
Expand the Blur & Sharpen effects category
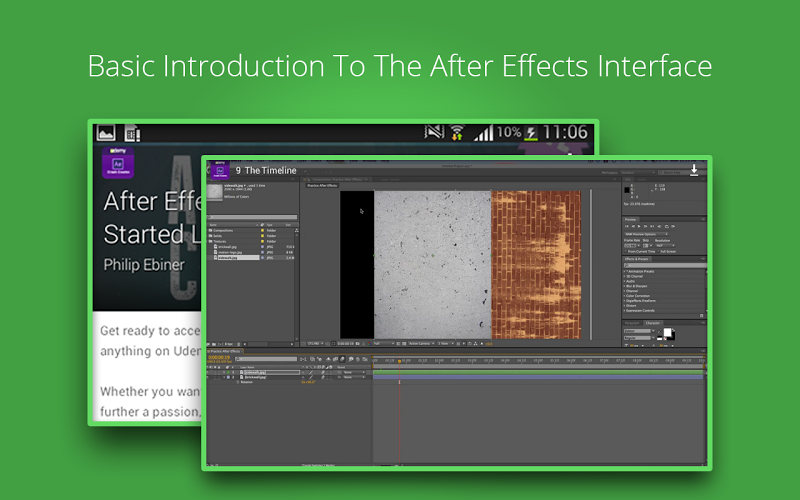624,286
